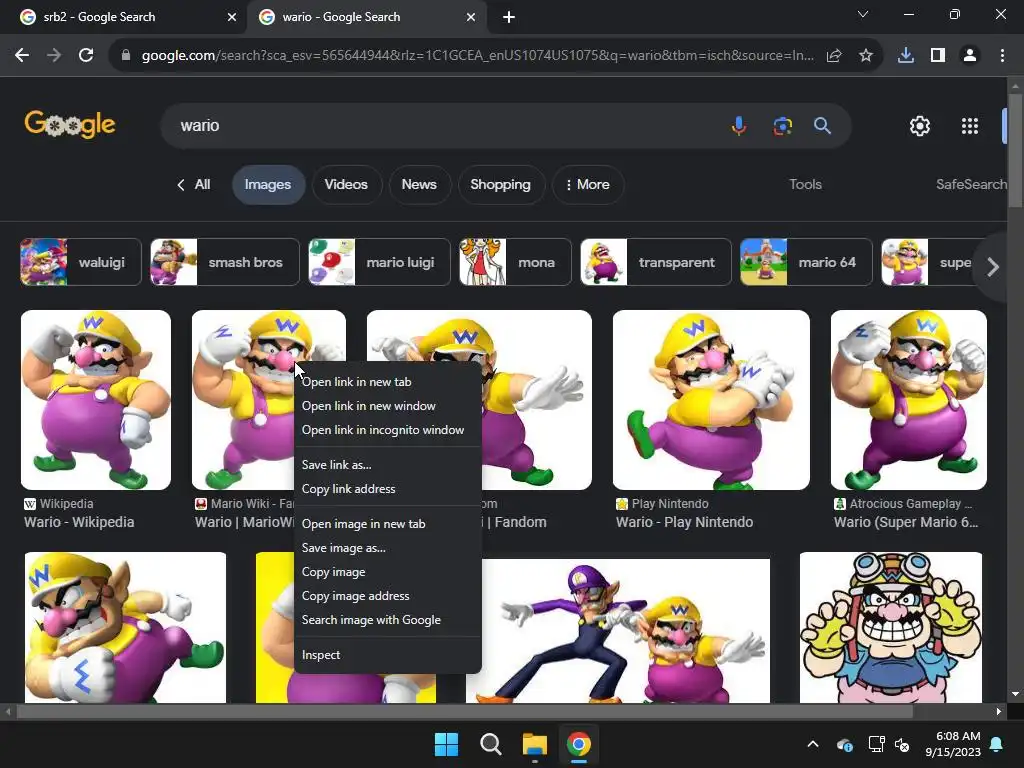1024x768 pixels.
Task: Reload the page with the refresh icon
Action: click(x=86, y=56)
